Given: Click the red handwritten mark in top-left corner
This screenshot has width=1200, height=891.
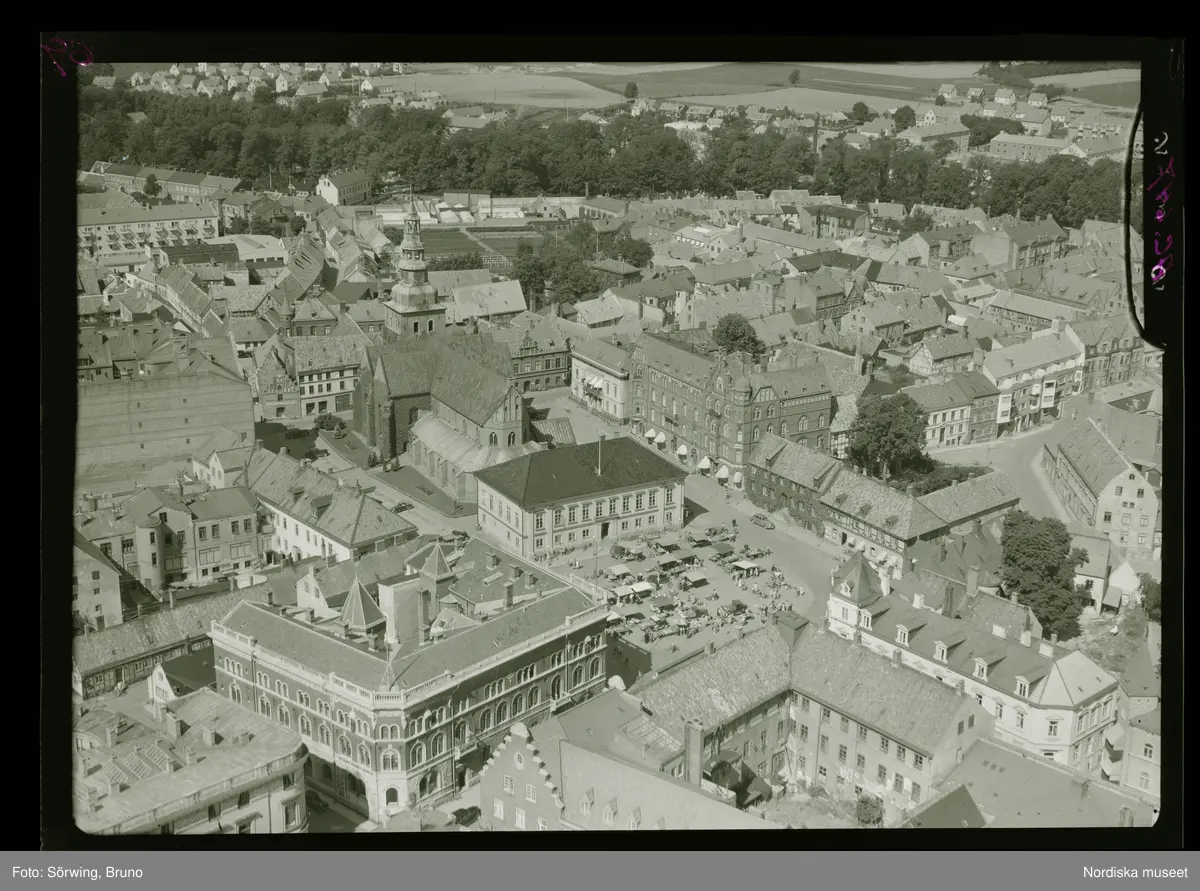Looking at the screenshot, I should [66, 55].
